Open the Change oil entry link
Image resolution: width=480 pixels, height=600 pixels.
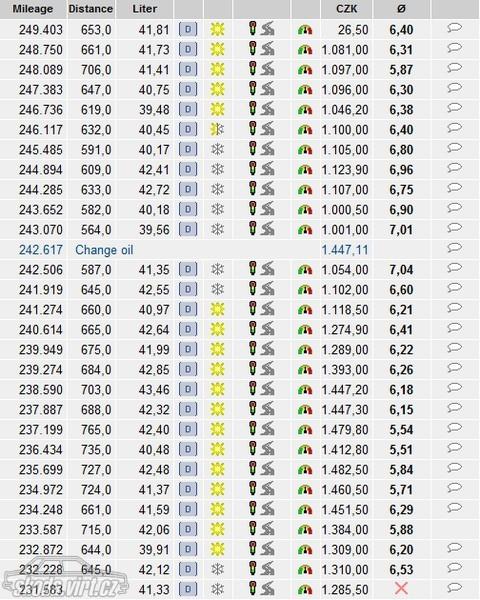point(104,250)
